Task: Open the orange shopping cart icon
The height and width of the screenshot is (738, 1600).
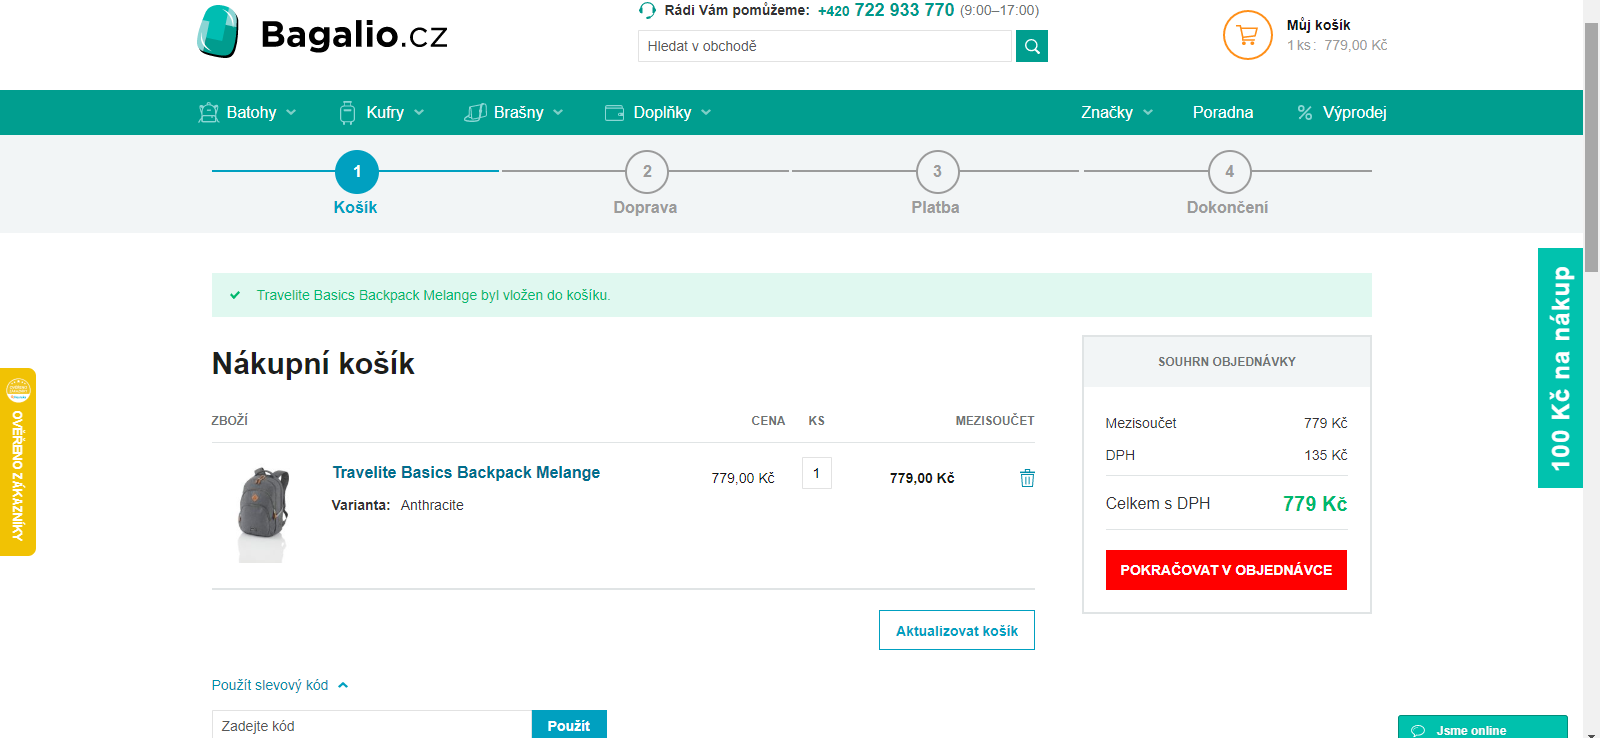Action: click(x=1247, y=35)
